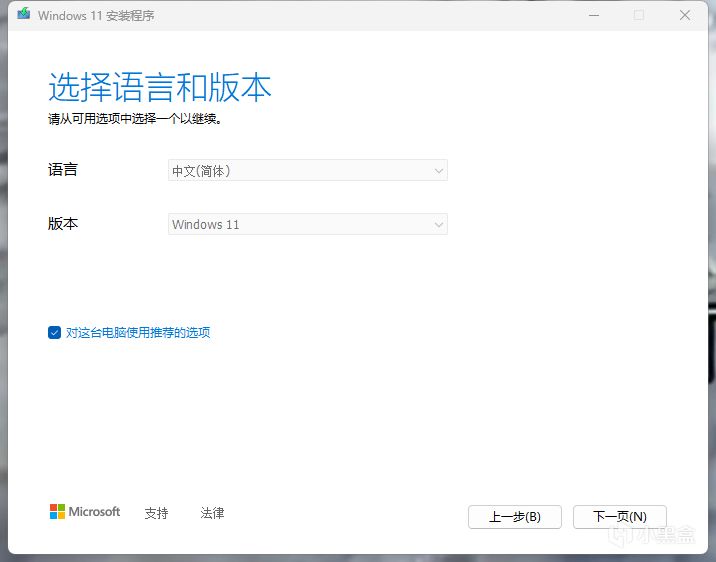Open the 语言 dropdown showing 中文(简体)
Viewport: 716px width, 562px height.
tap(308, 170)
